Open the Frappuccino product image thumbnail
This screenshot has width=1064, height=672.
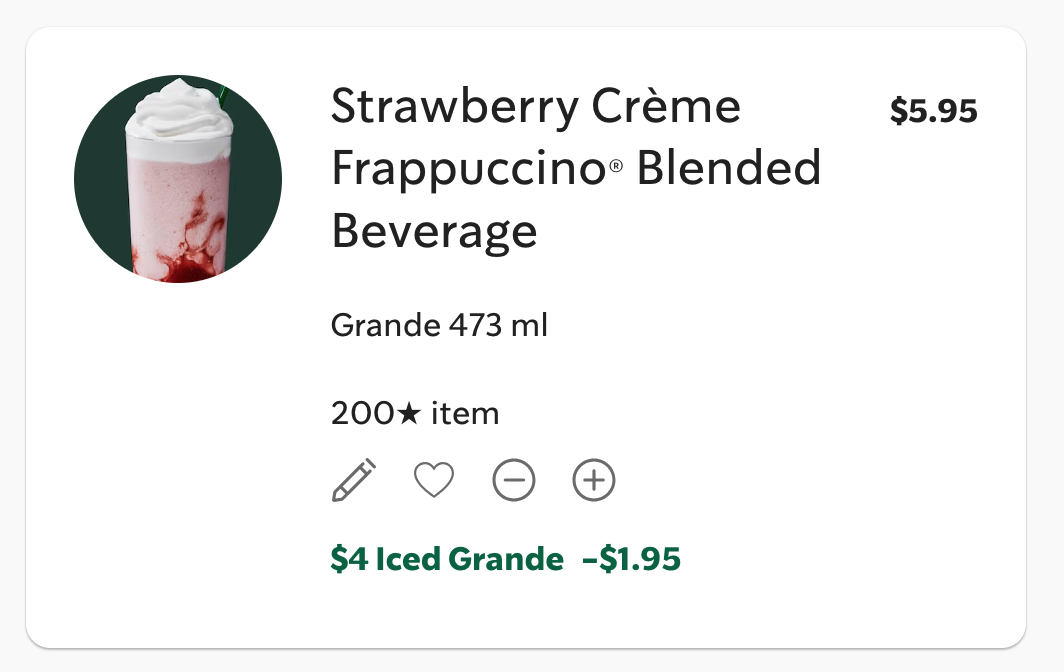[x=178, y=177]
